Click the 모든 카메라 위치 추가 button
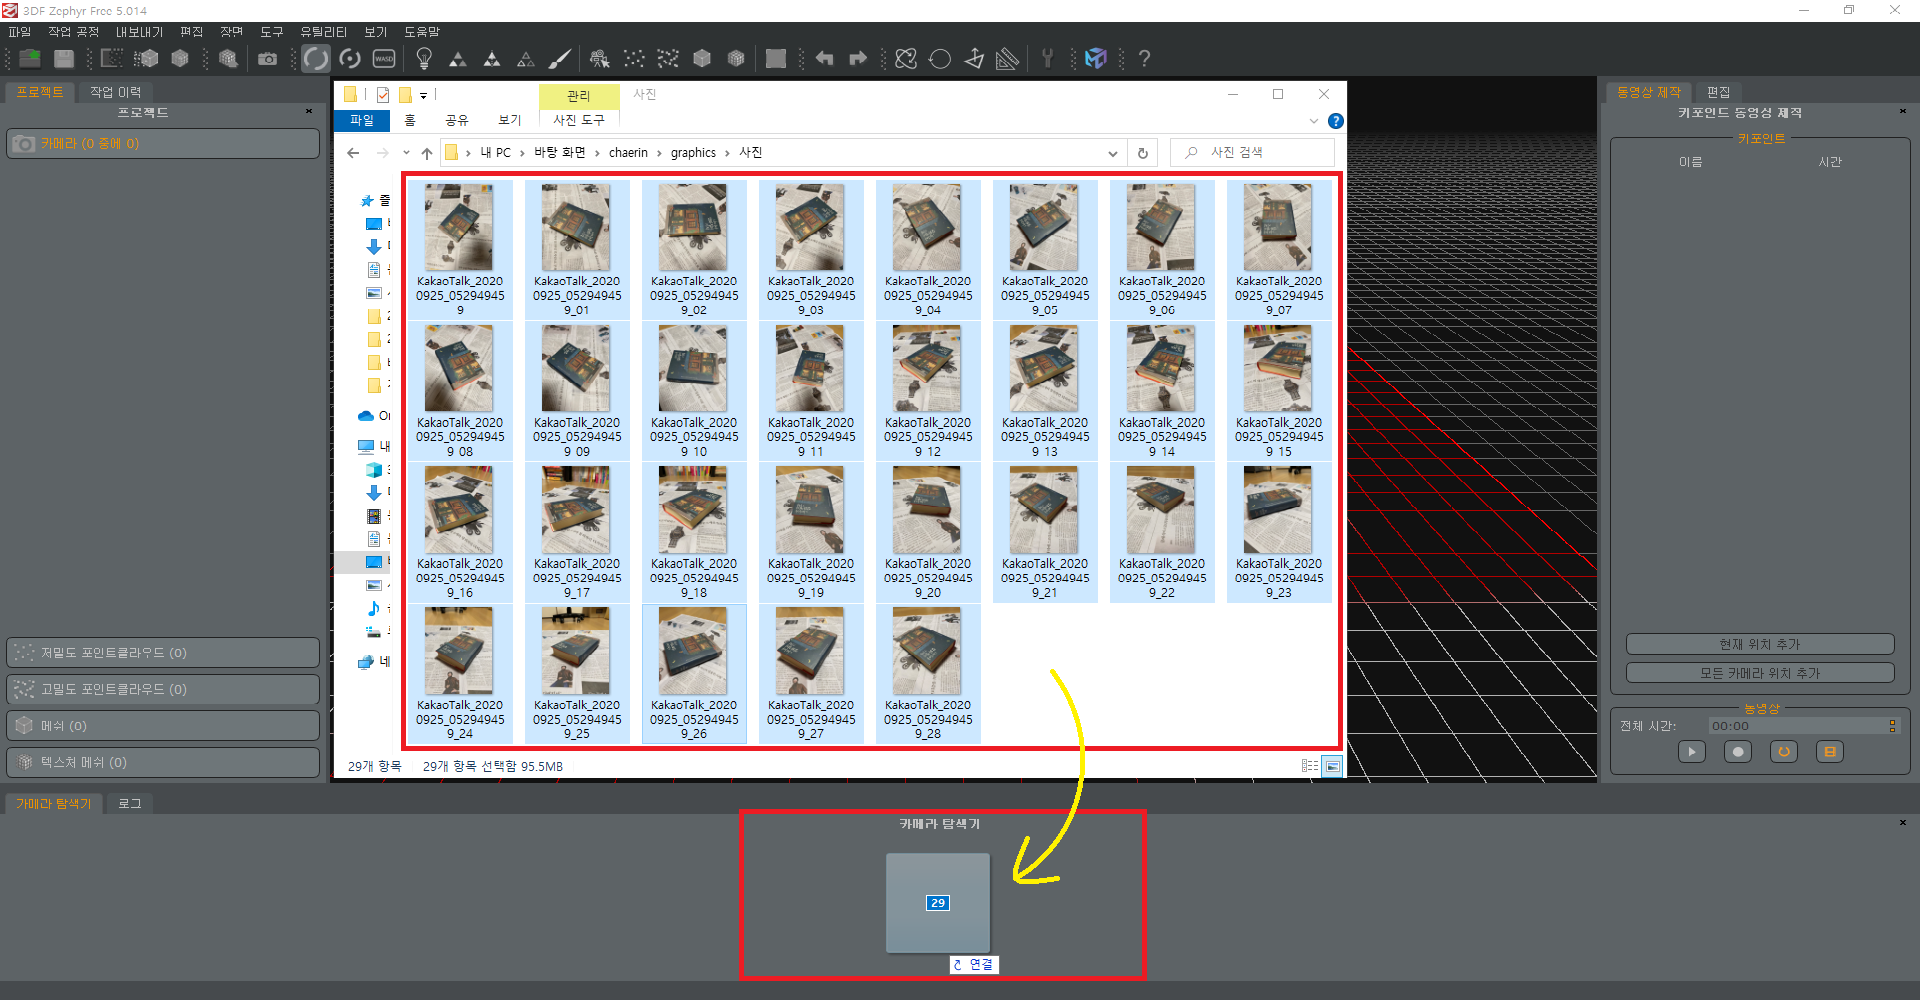1920x1000 pixels. [1760, 673]
